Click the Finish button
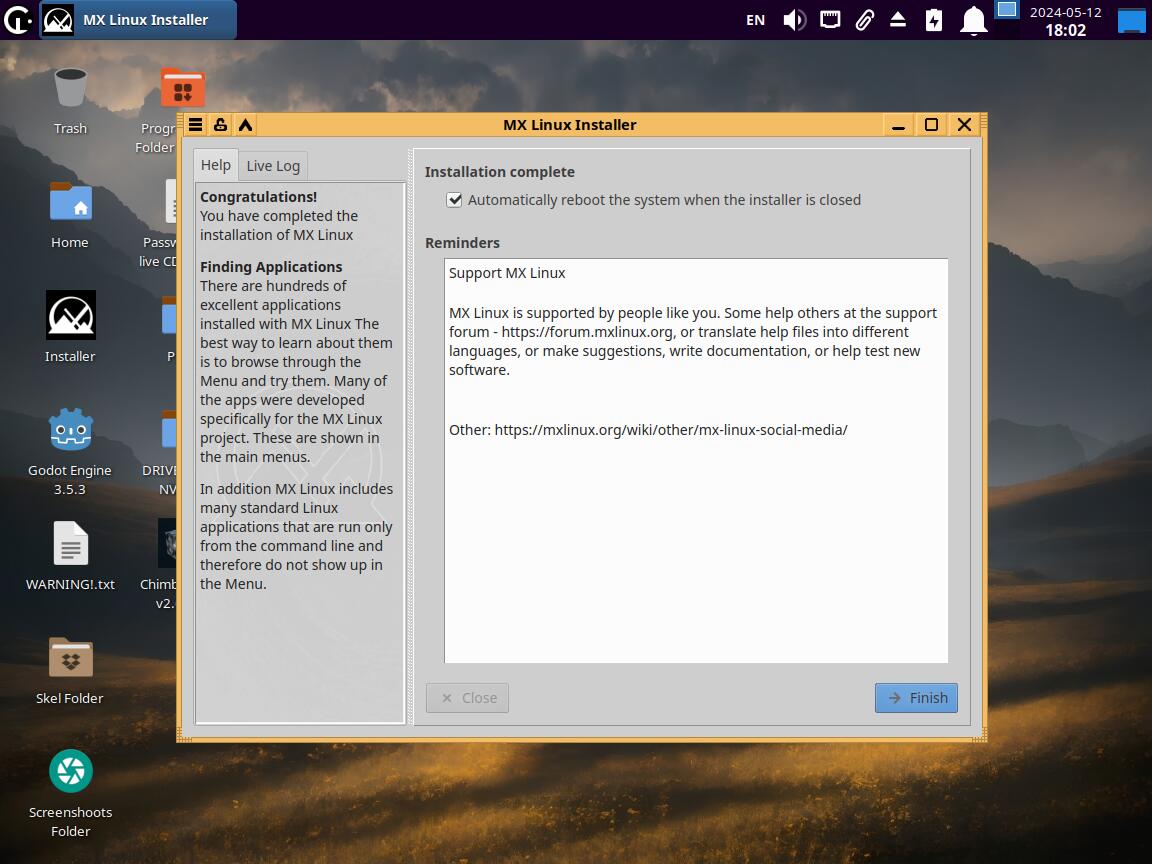 point(916,698)
